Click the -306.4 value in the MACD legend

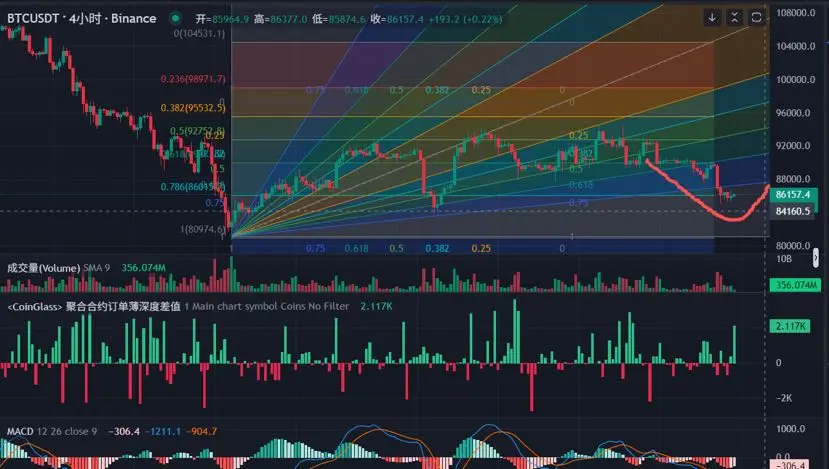(x=124, y=431)
